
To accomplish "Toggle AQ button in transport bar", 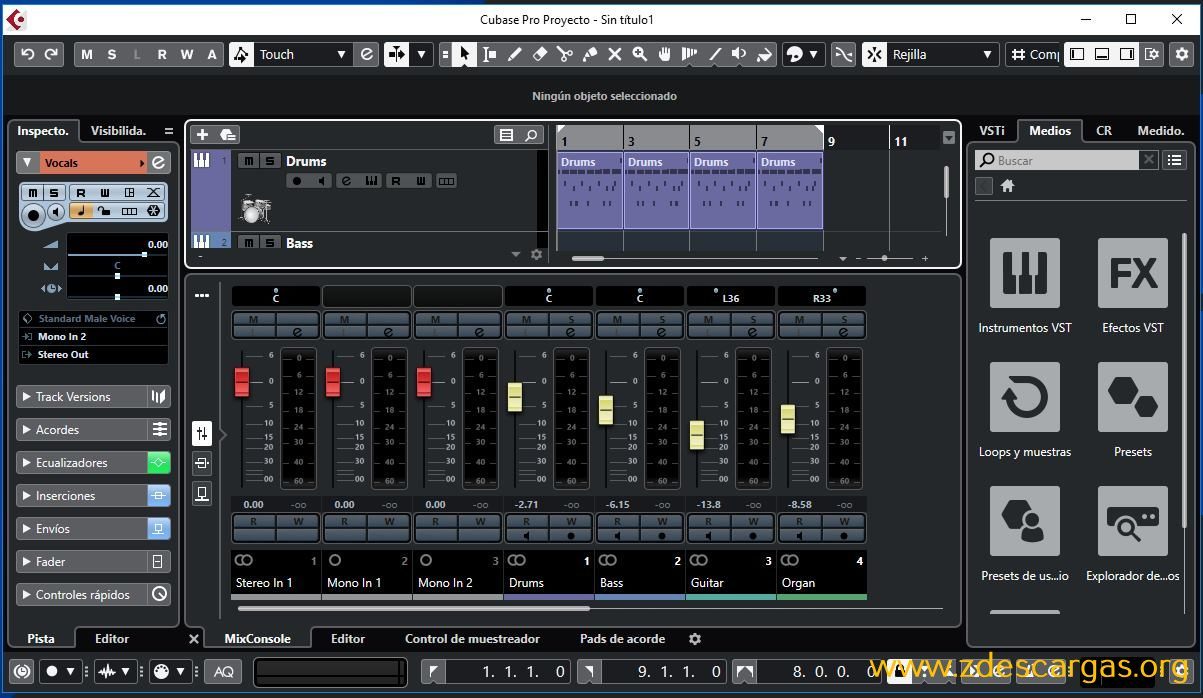I will click(224, 672).
